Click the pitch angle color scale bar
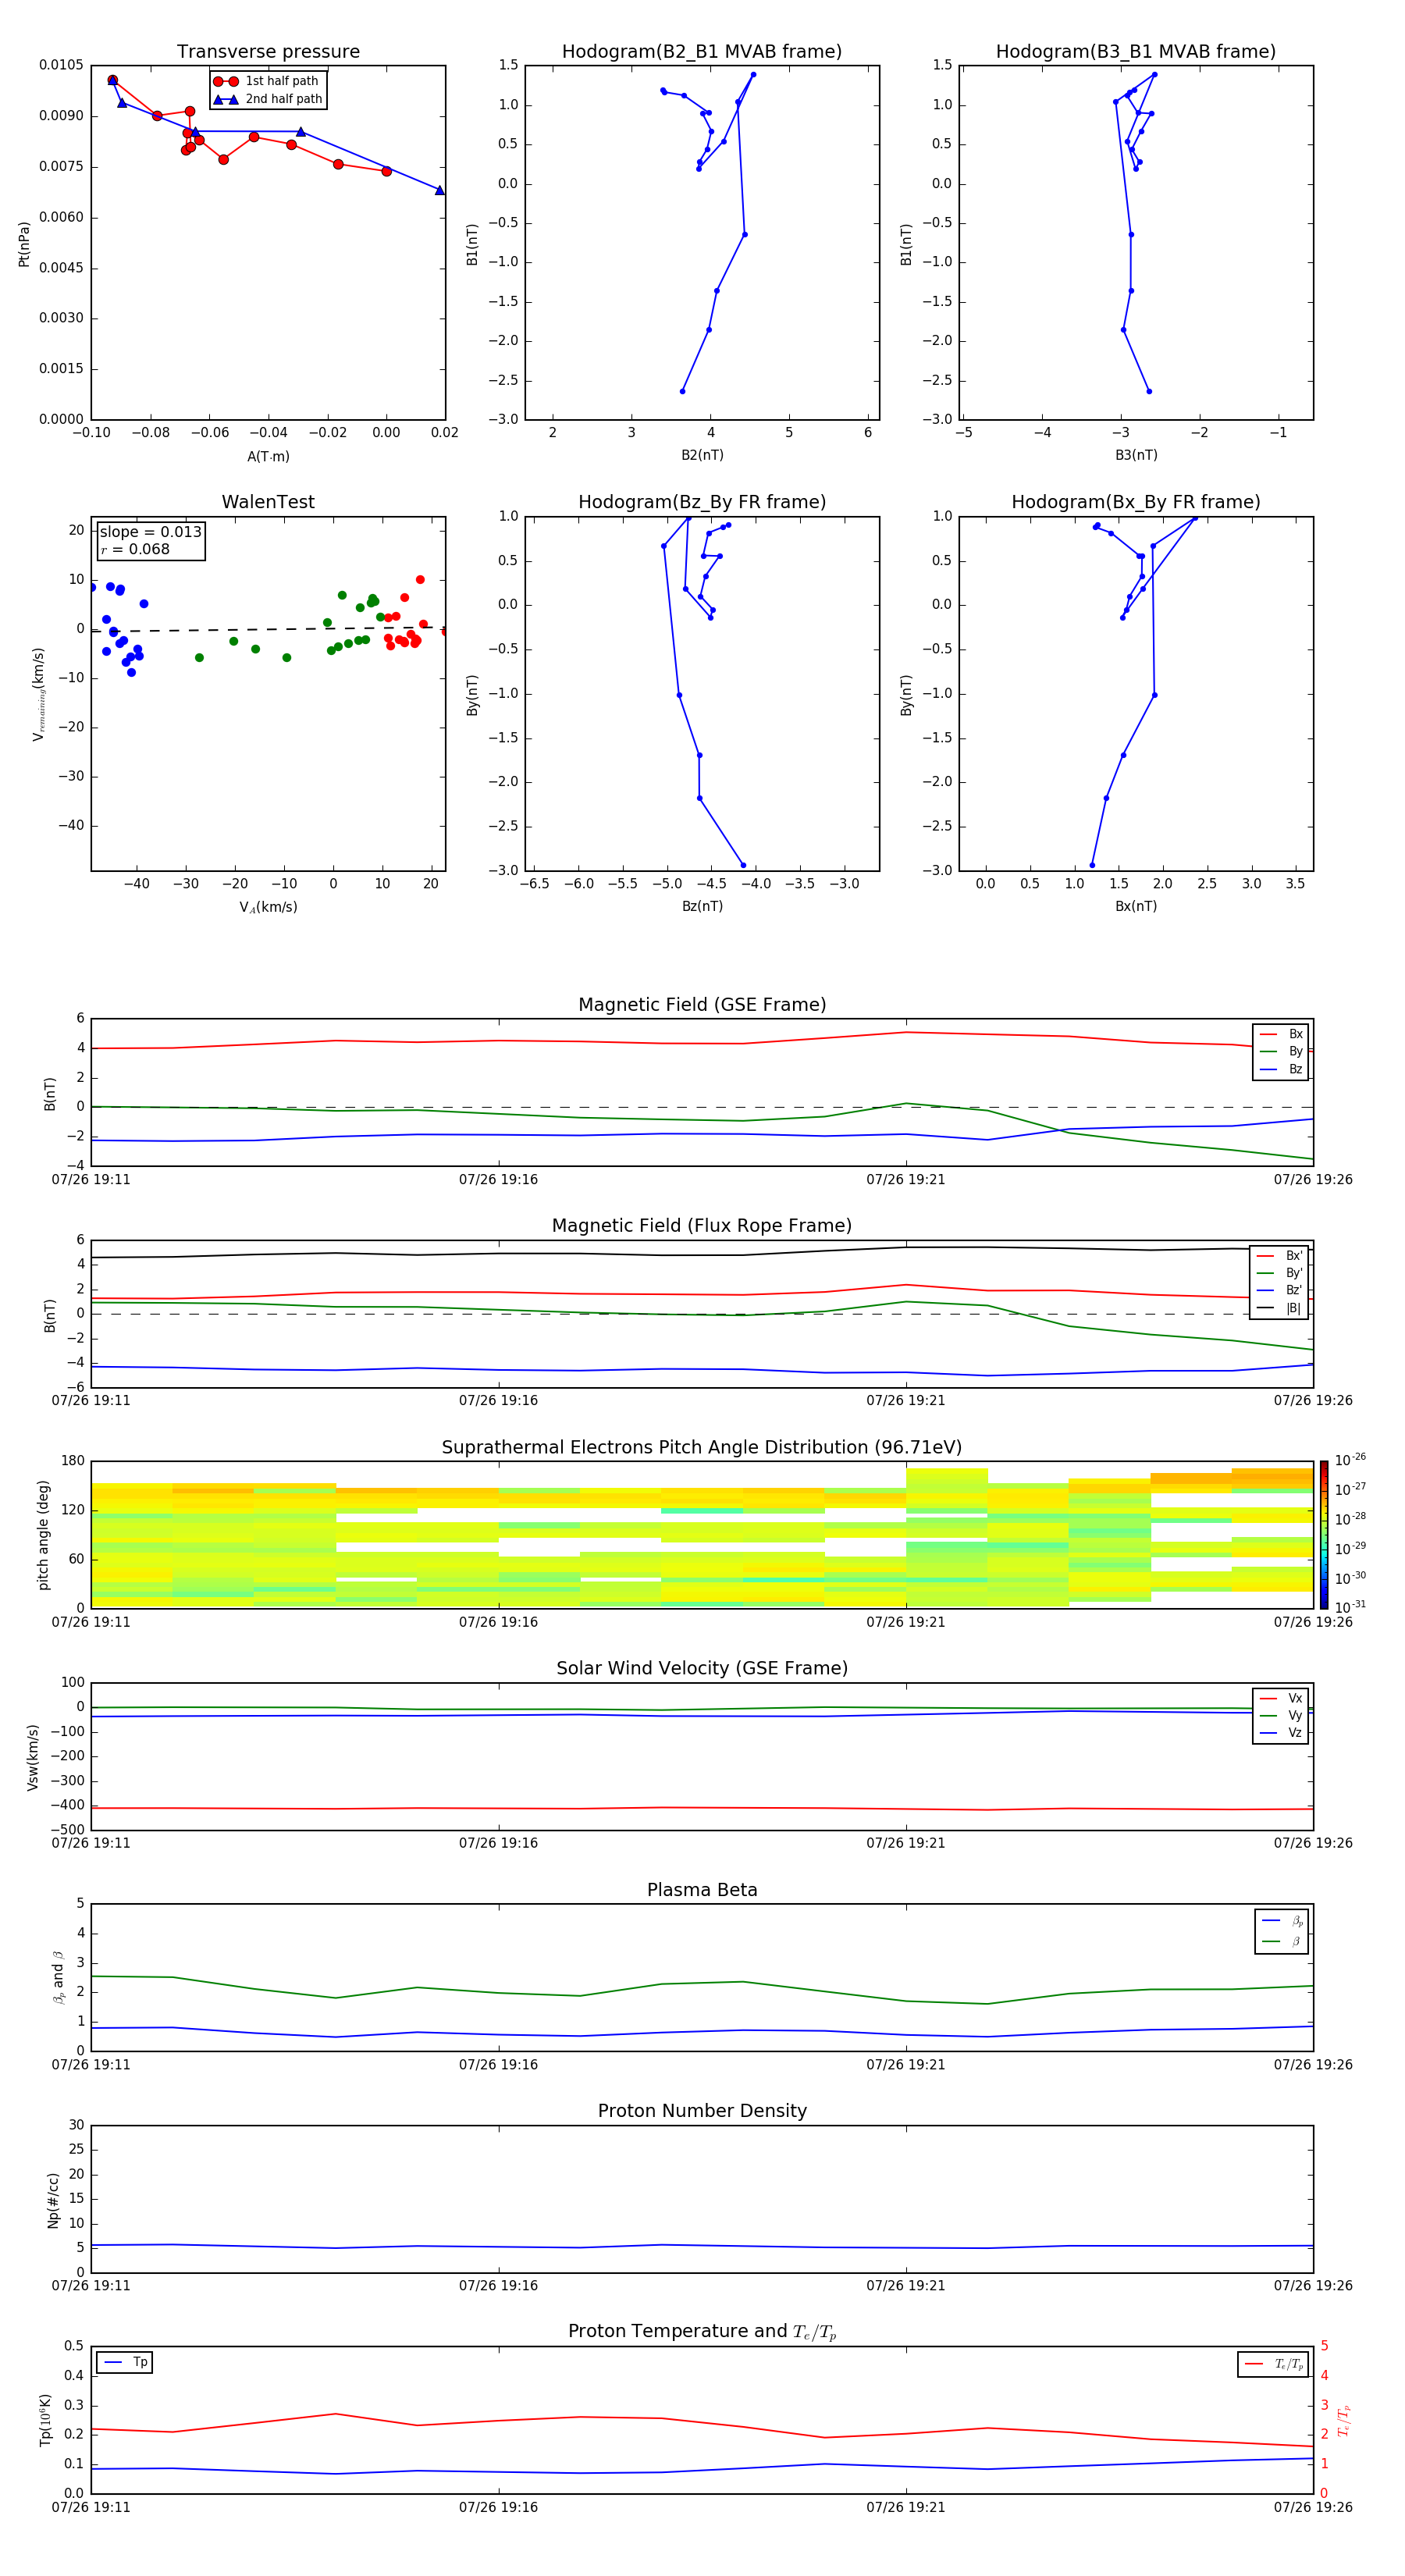 coord(1324,1534)
